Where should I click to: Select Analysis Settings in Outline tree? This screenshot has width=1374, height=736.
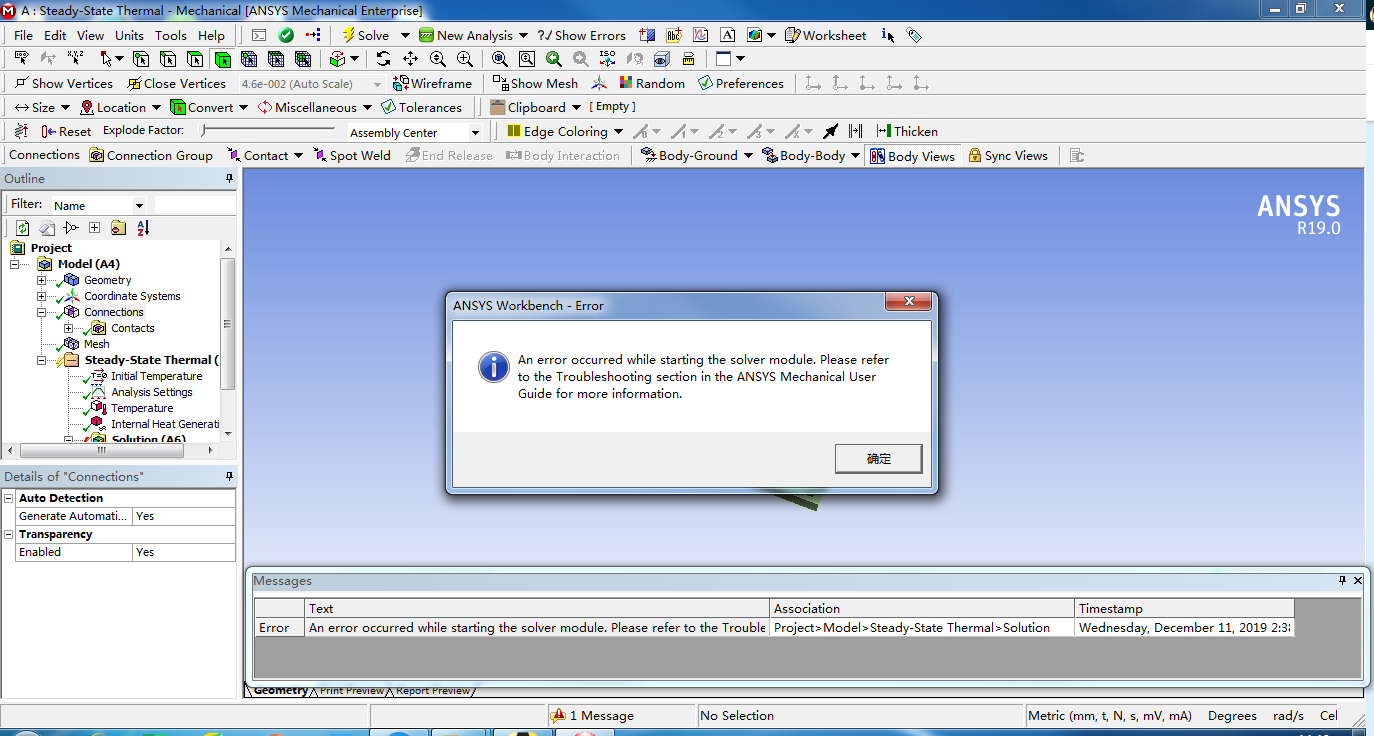point(151,392)
